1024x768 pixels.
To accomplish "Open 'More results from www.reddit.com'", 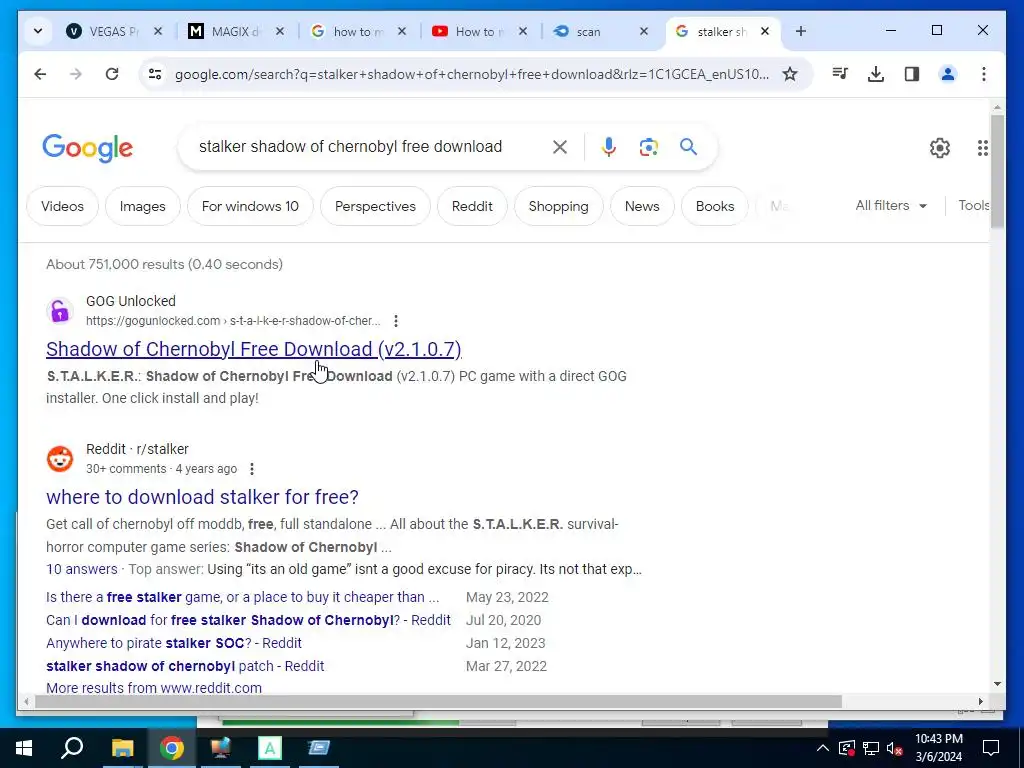I will click(x=153, y=688).
